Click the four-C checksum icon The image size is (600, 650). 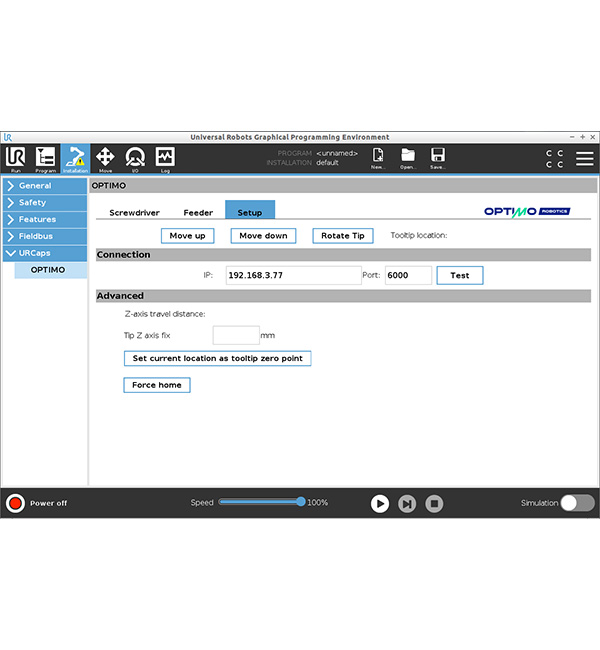pyautogui.click(x=554, y=159)
